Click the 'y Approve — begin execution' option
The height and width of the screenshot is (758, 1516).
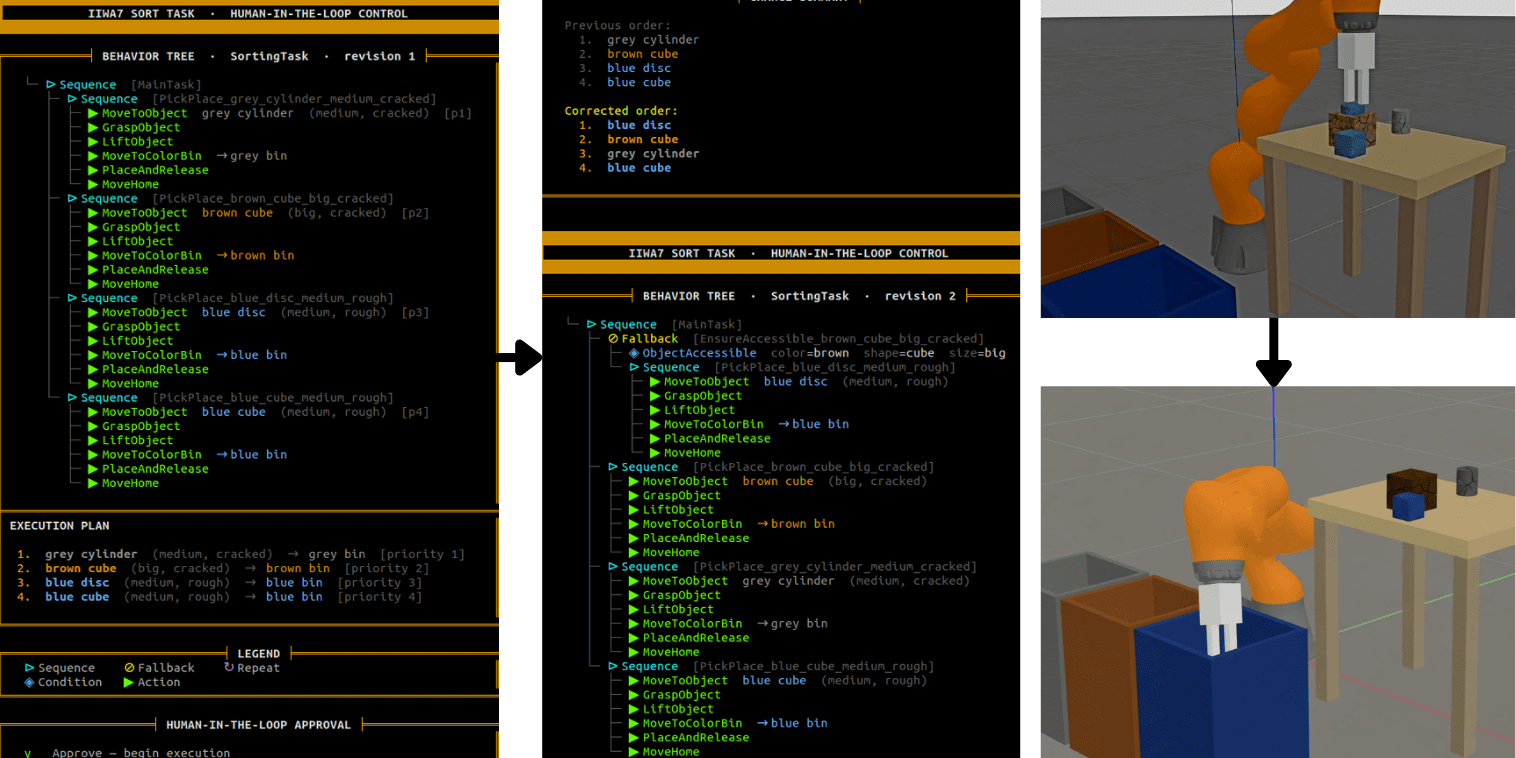pyautogui.click(x=127, y=752)
